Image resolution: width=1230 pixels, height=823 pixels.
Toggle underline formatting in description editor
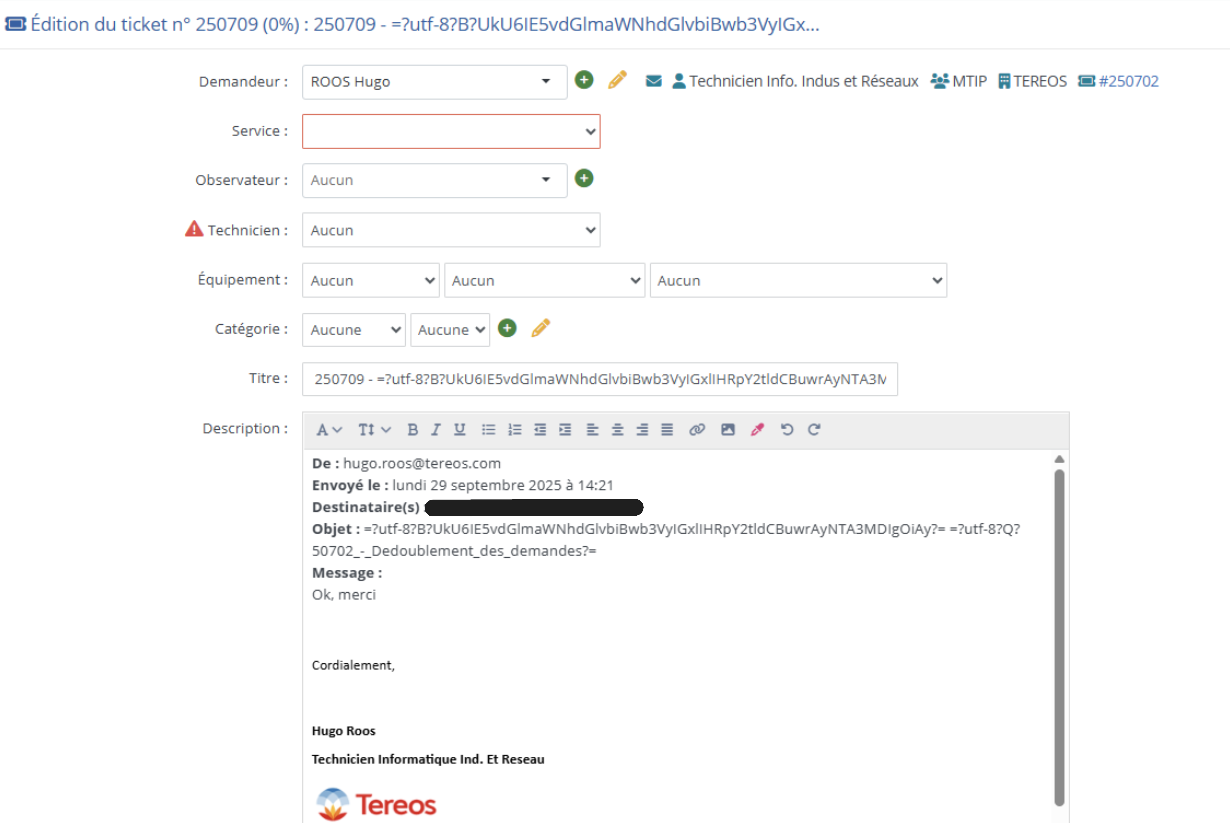coord(460,430)
